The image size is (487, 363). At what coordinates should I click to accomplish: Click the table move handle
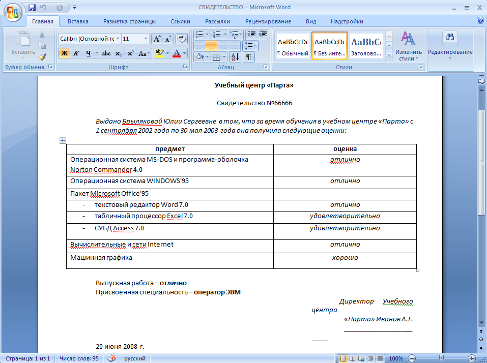(63, 140)
